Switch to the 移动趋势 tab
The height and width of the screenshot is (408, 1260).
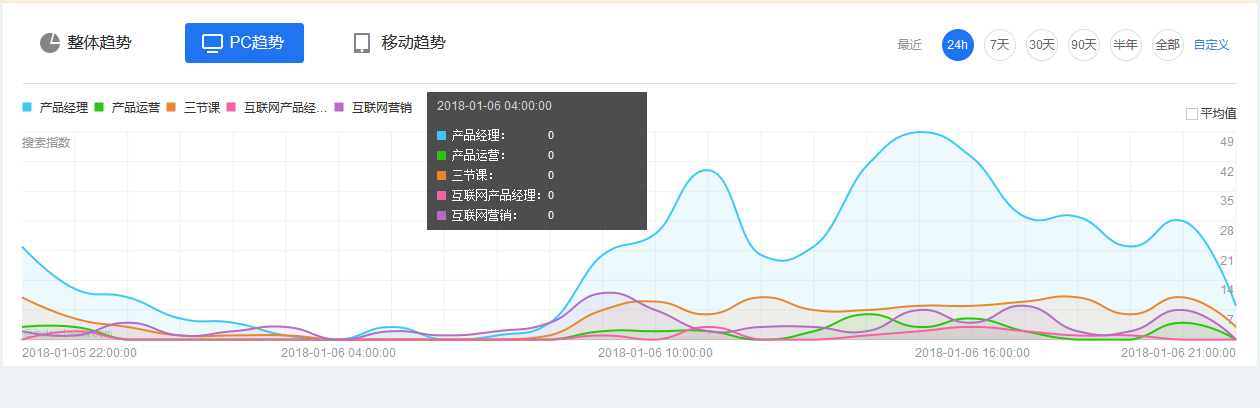click(399, 43)
